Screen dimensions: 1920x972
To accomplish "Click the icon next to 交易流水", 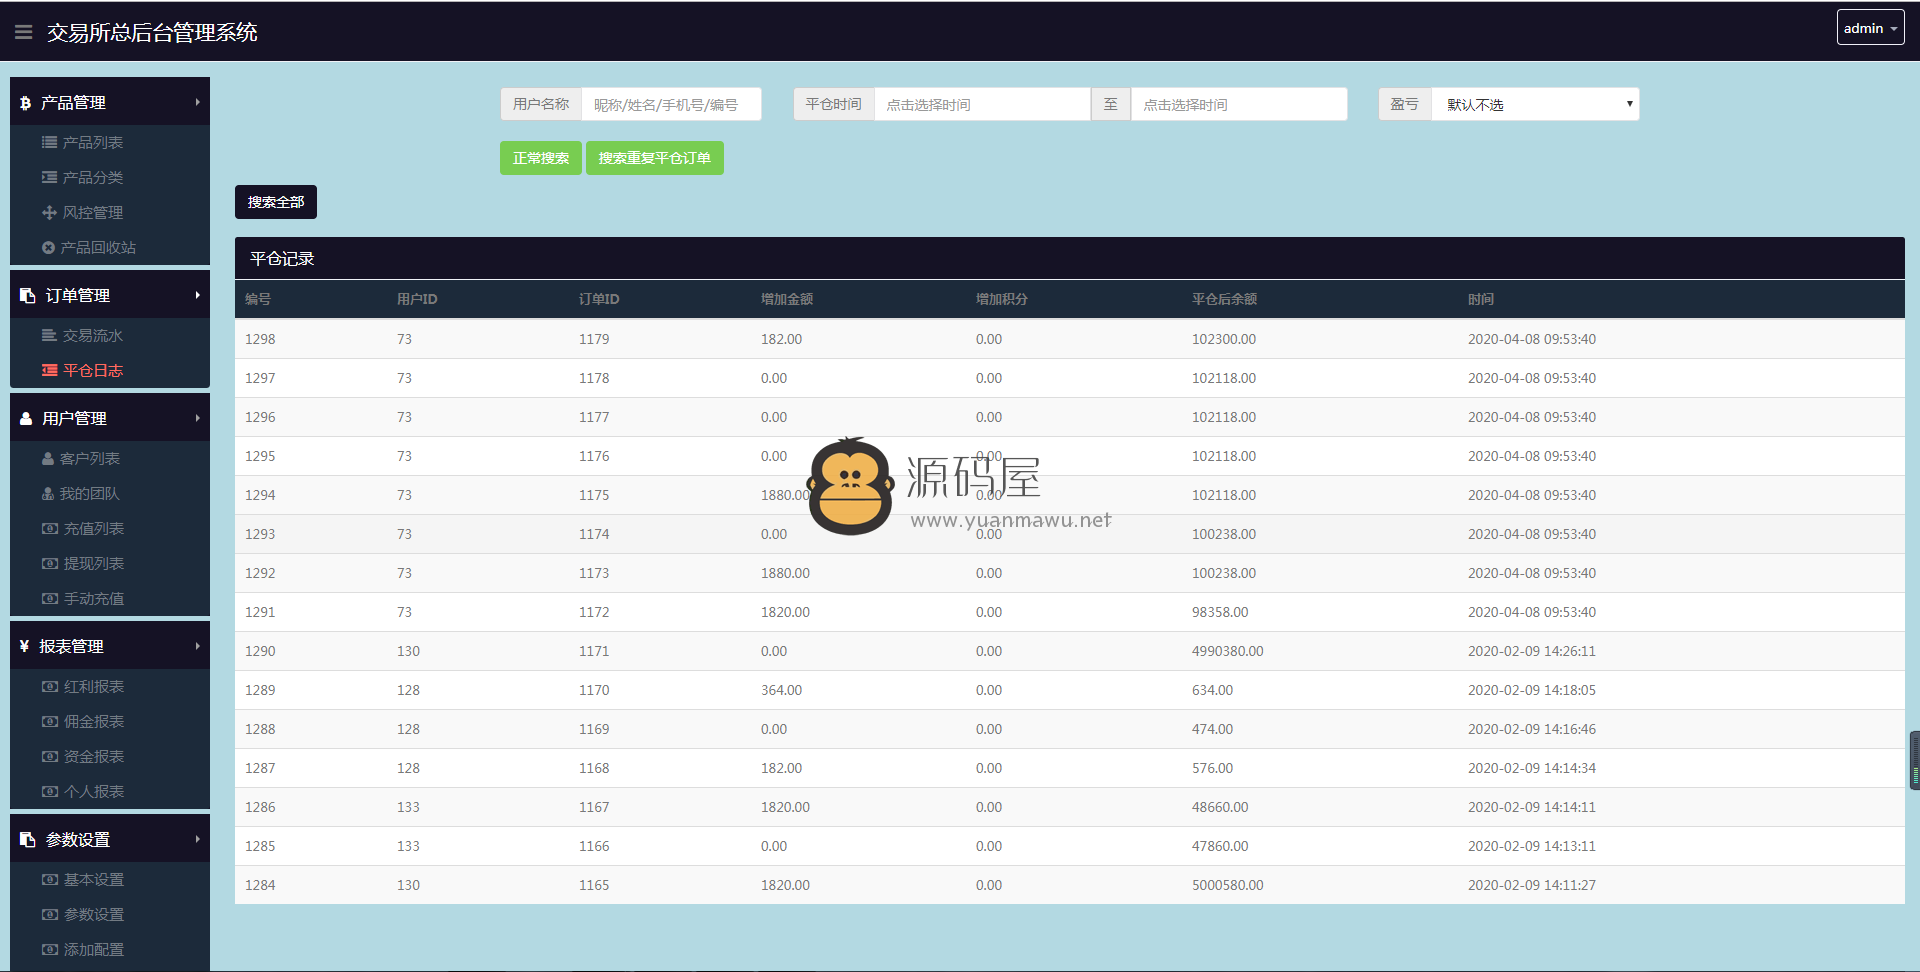I will [x=49, y=335].
